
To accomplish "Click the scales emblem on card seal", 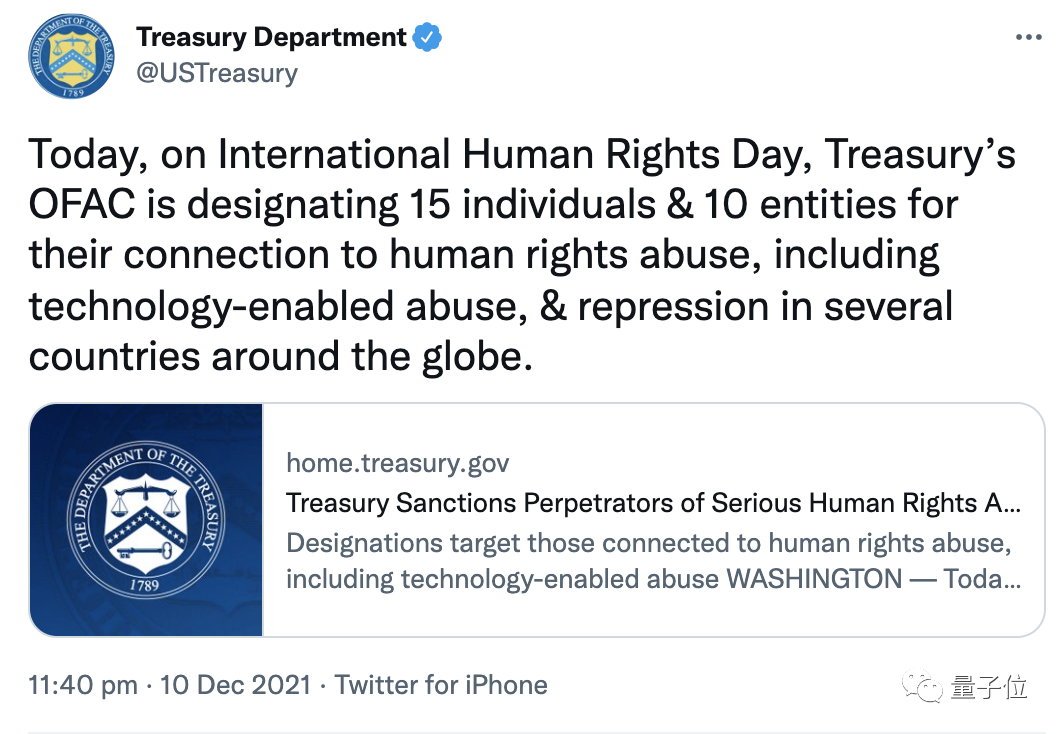I will point(146,495).
